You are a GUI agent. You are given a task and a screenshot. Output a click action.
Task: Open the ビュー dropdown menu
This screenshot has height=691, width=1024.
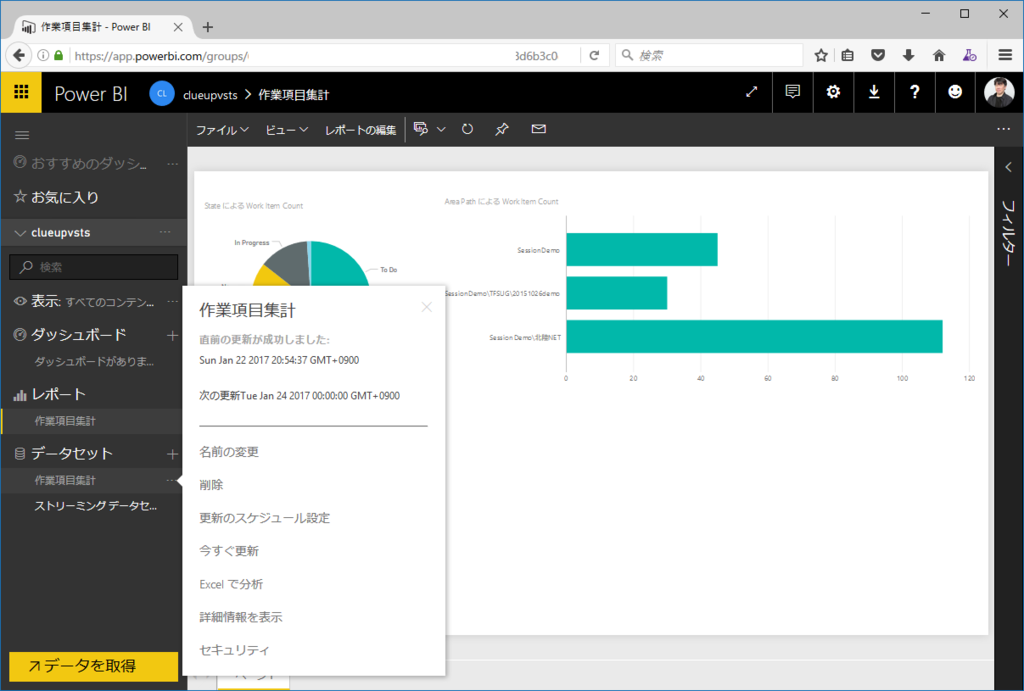tap(286, 130)
